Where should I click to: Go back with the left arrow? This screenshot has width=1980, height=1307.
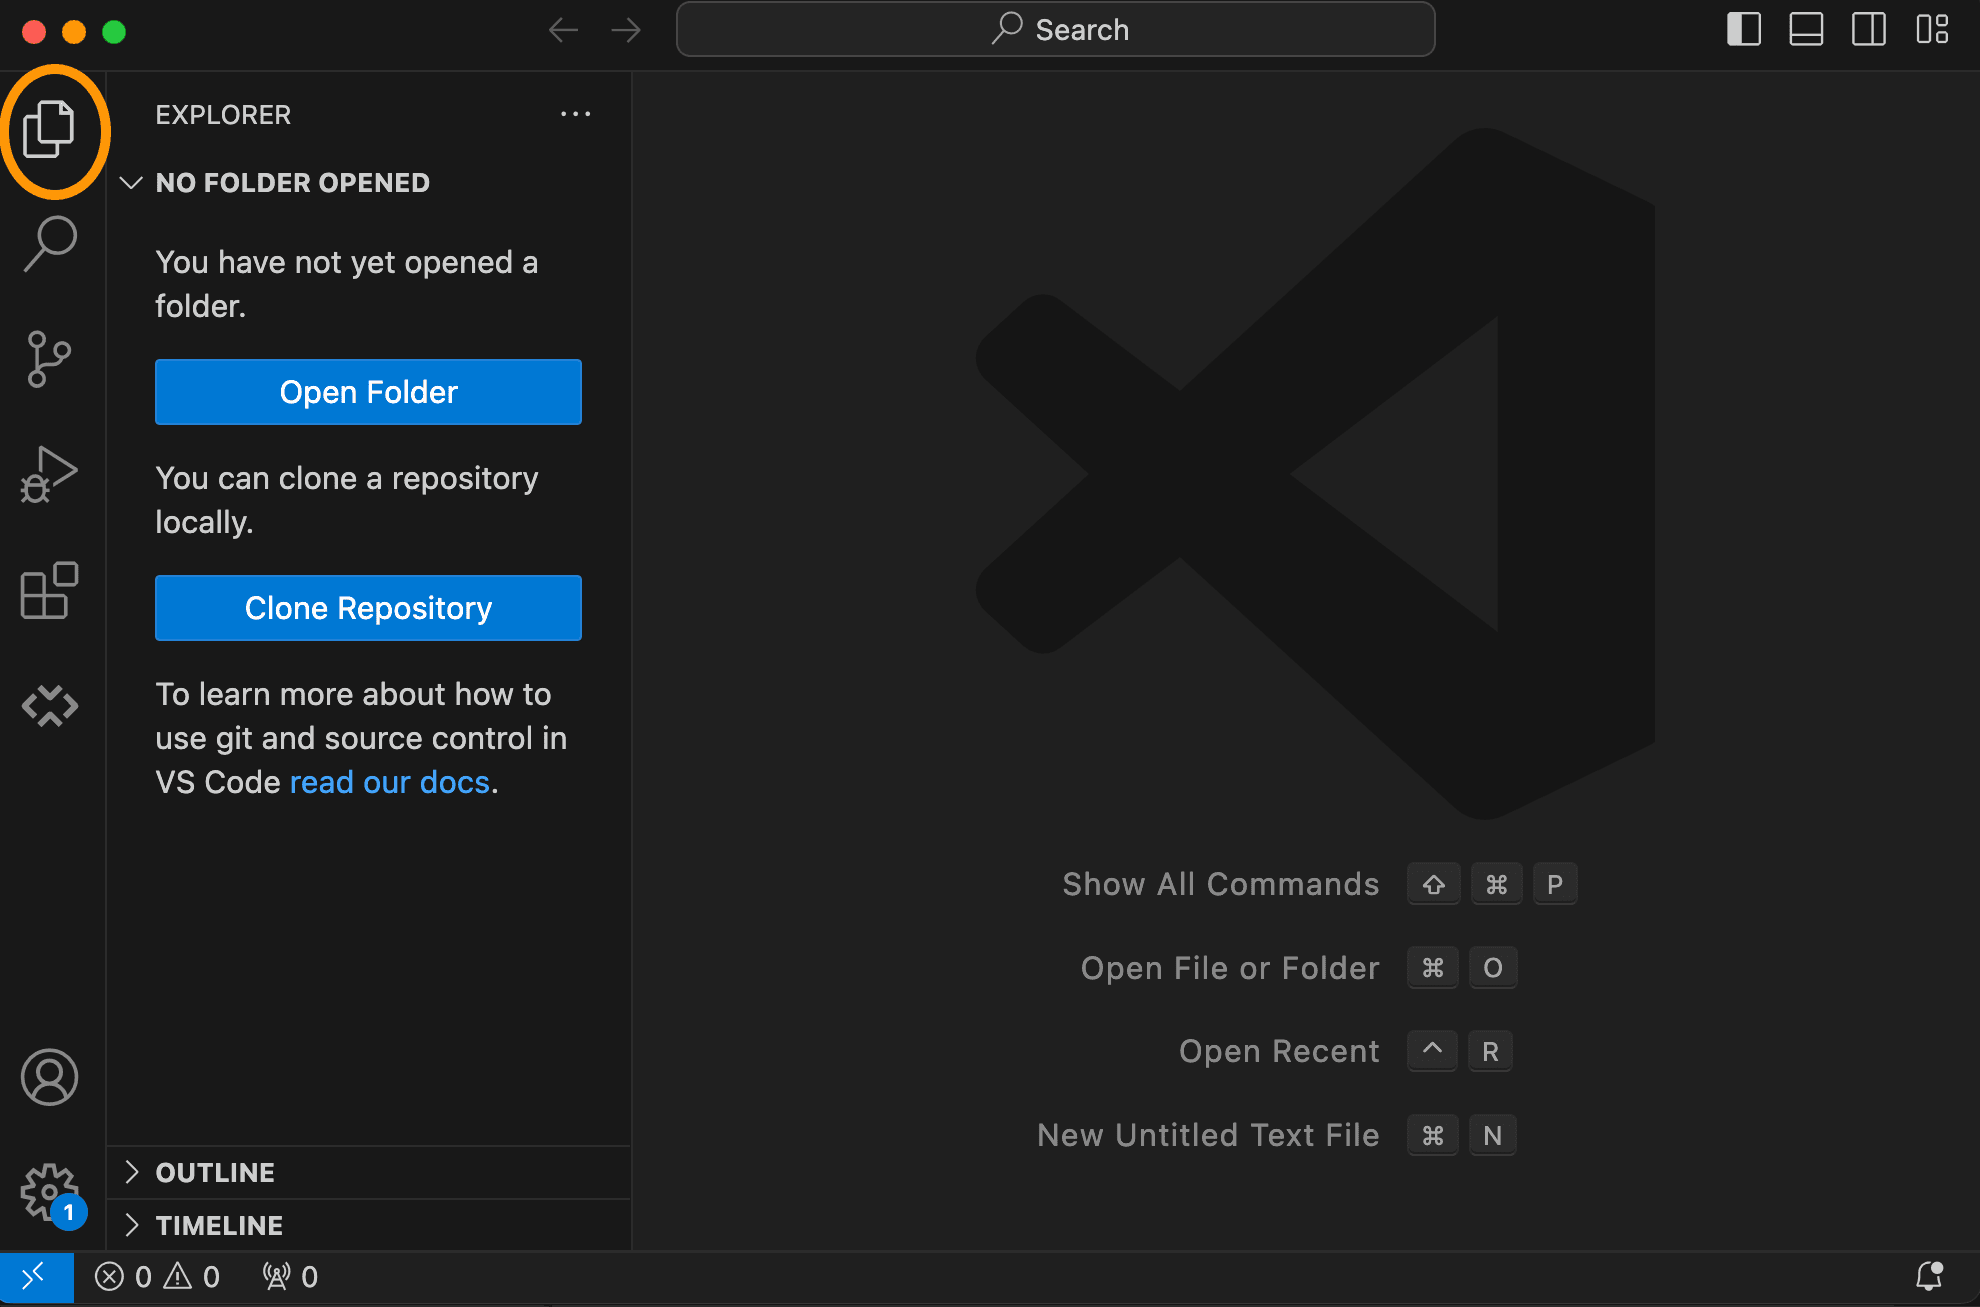(564, 30)
